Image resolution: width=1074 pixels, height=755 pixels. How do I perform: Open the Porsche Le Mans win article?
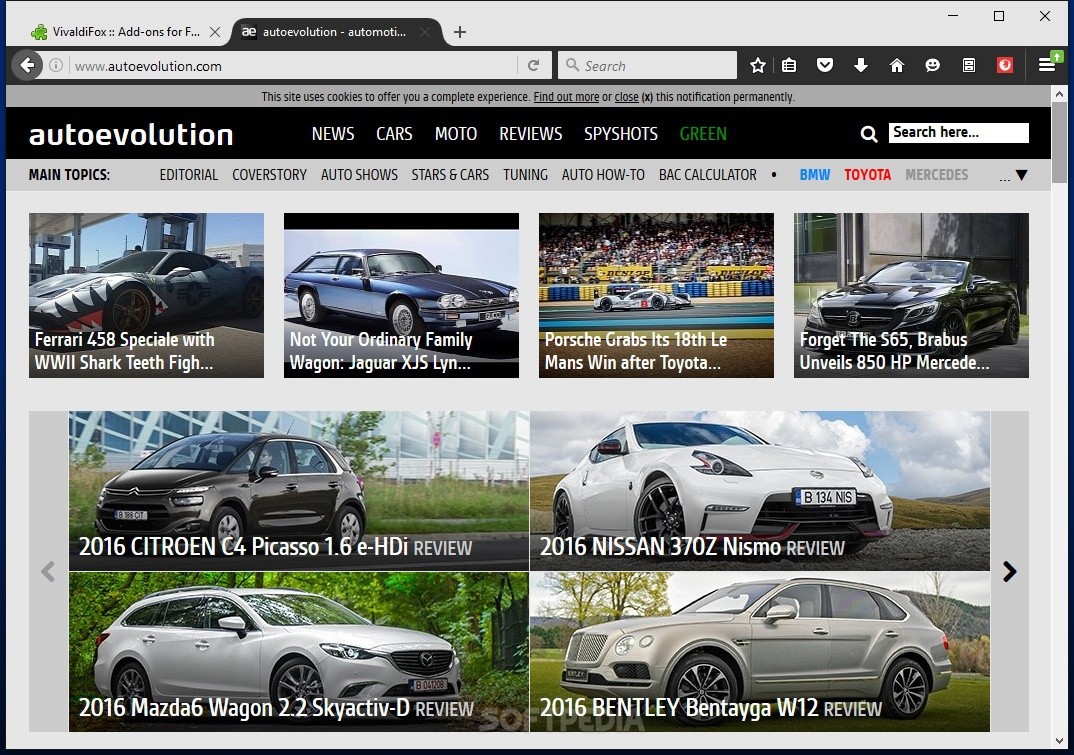pyautogui.click(x=656, y=295)
